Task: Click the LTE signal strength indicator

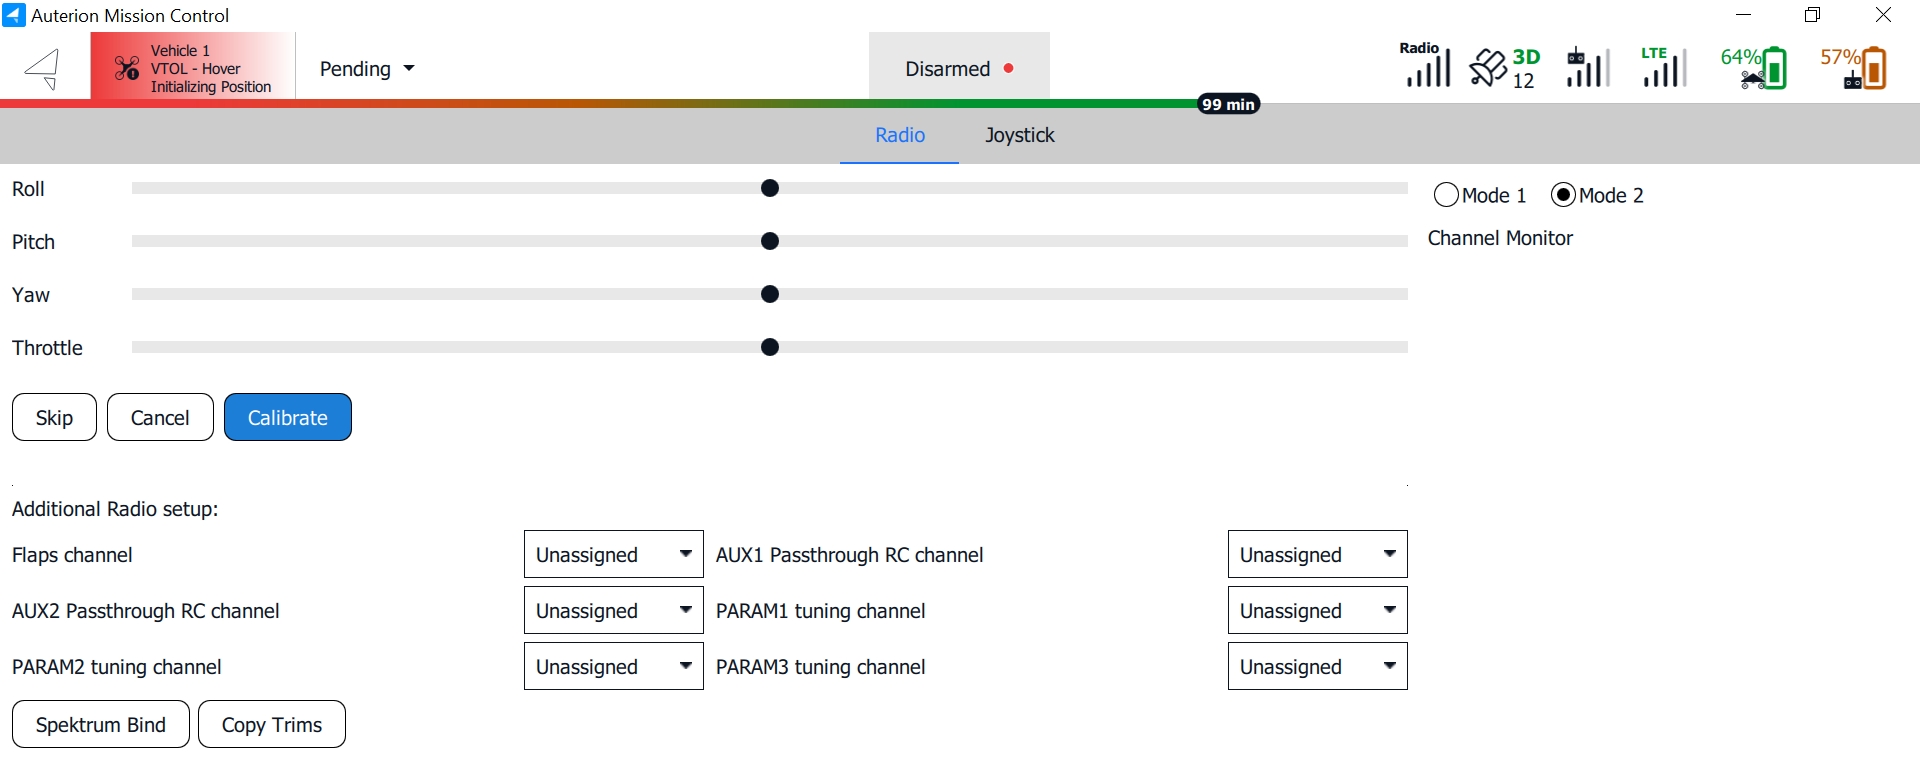Action: pos(1663,67)
